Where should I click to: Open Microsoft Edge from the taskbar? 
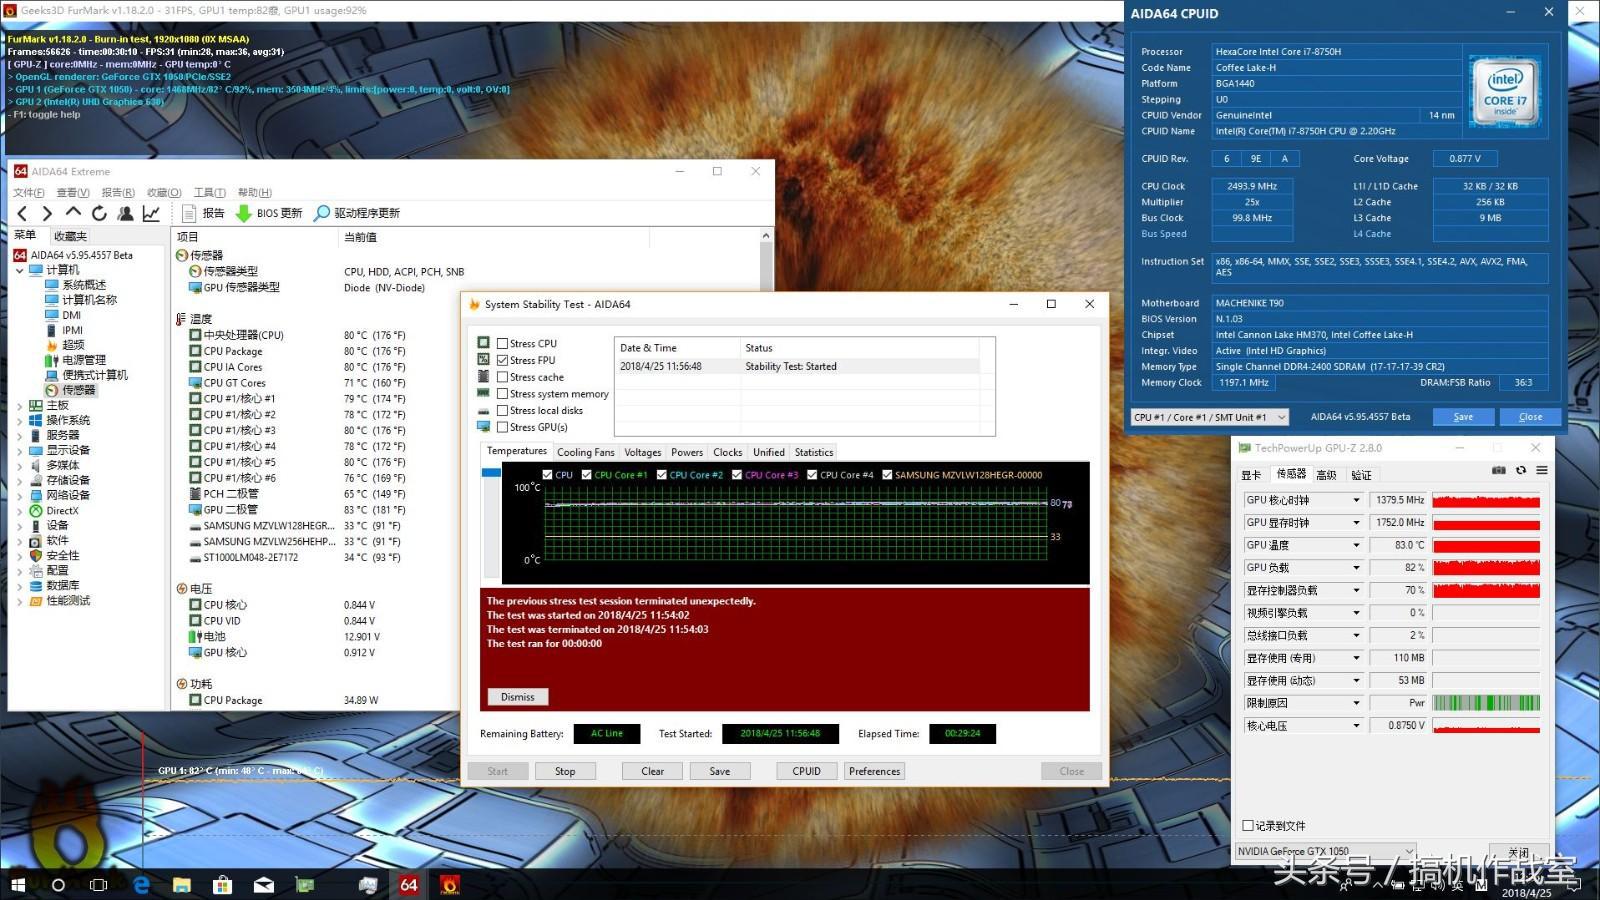[141, 885]
